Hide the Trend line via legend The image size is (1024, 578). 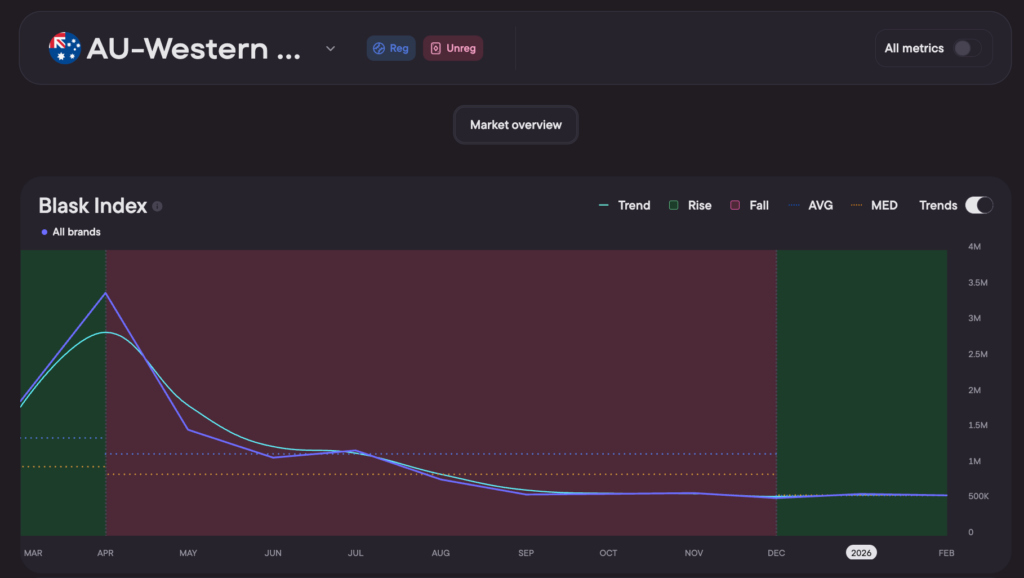tap(624, 205)
